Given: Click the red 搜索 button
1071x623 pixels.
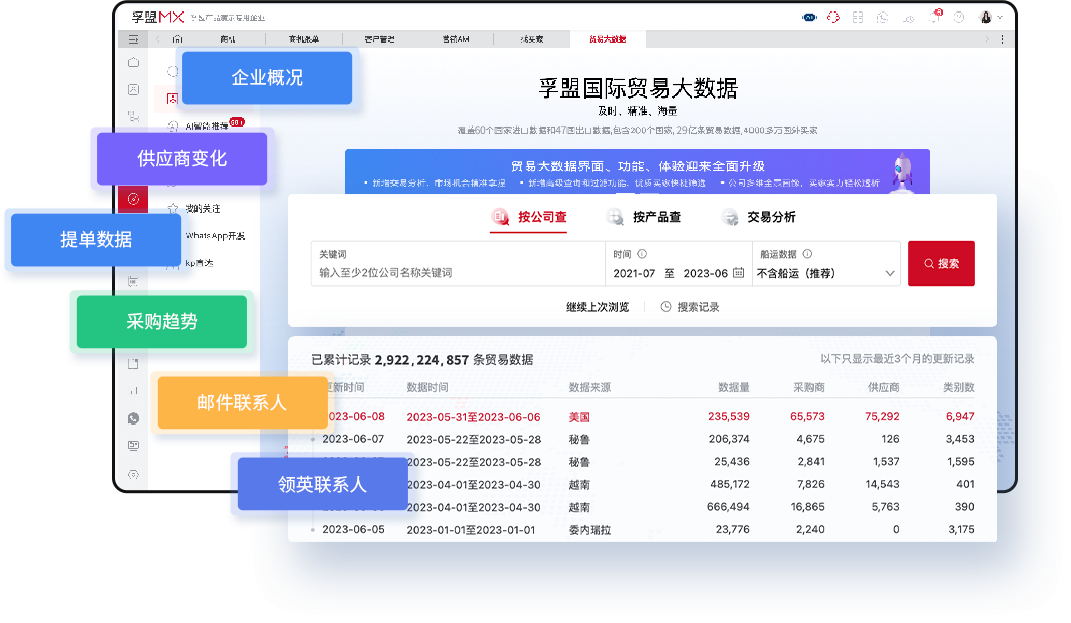Looking at the screenshot, I should pos(941,263).
